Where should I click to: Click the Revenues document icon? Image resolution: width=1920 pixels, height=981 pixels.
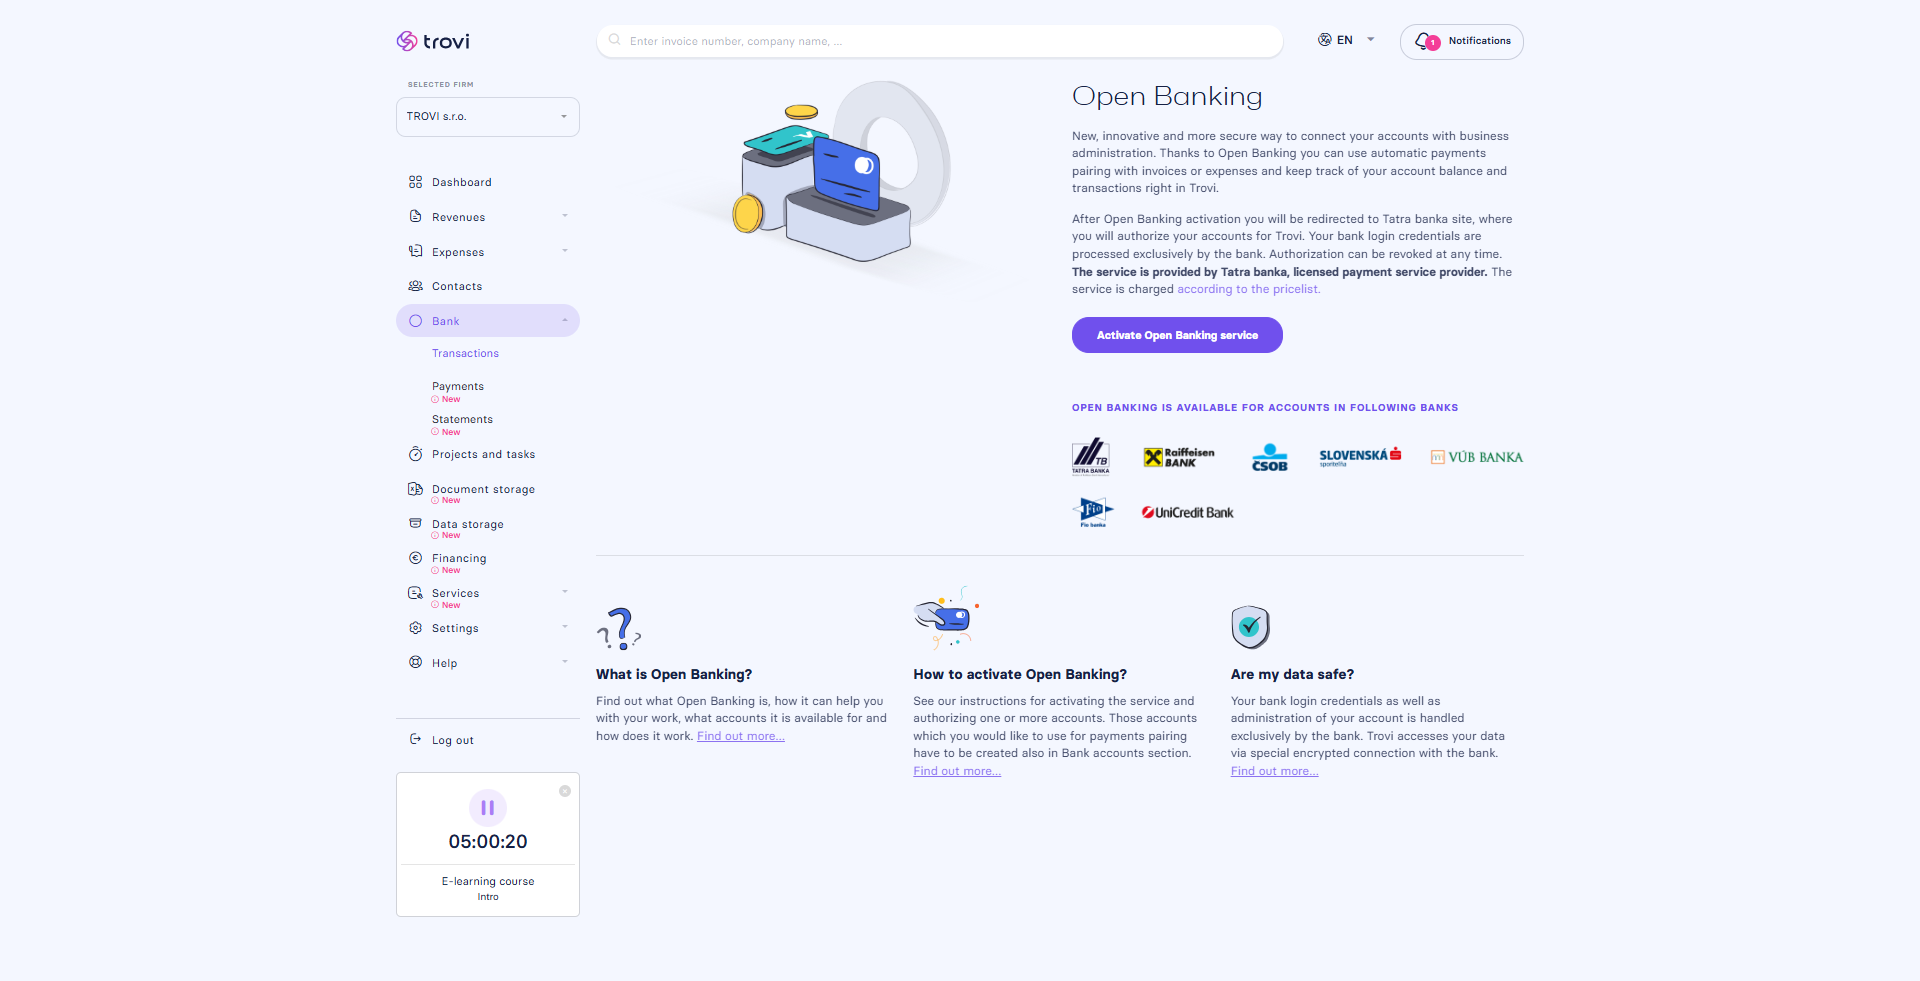pos(415,217)
